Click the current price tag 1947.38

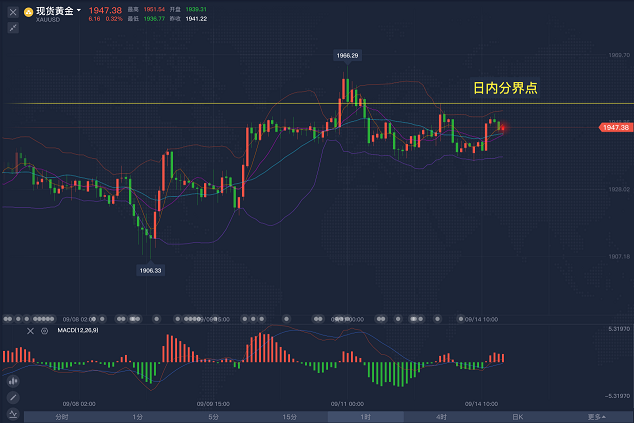[615, 127]
